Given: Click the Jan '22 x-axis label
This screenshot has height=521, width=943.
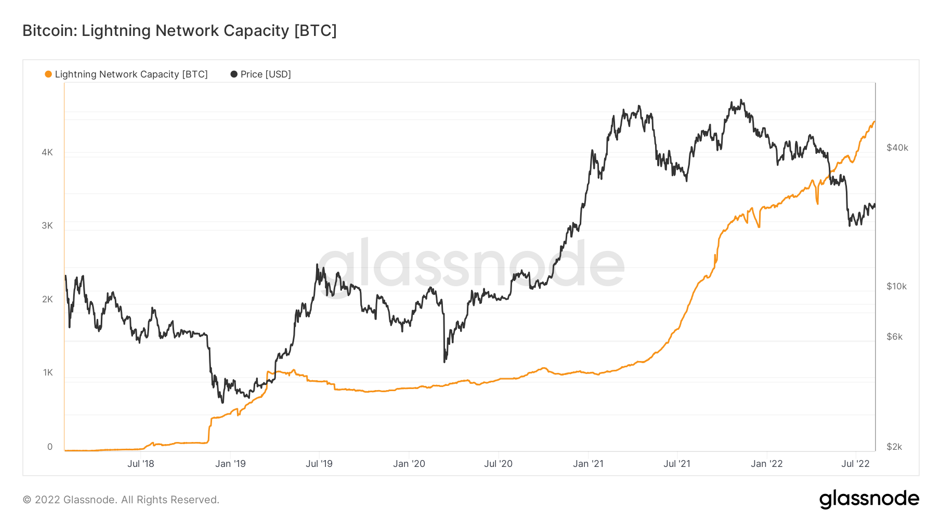Looking at the screenshot, I should coord(767,463).
